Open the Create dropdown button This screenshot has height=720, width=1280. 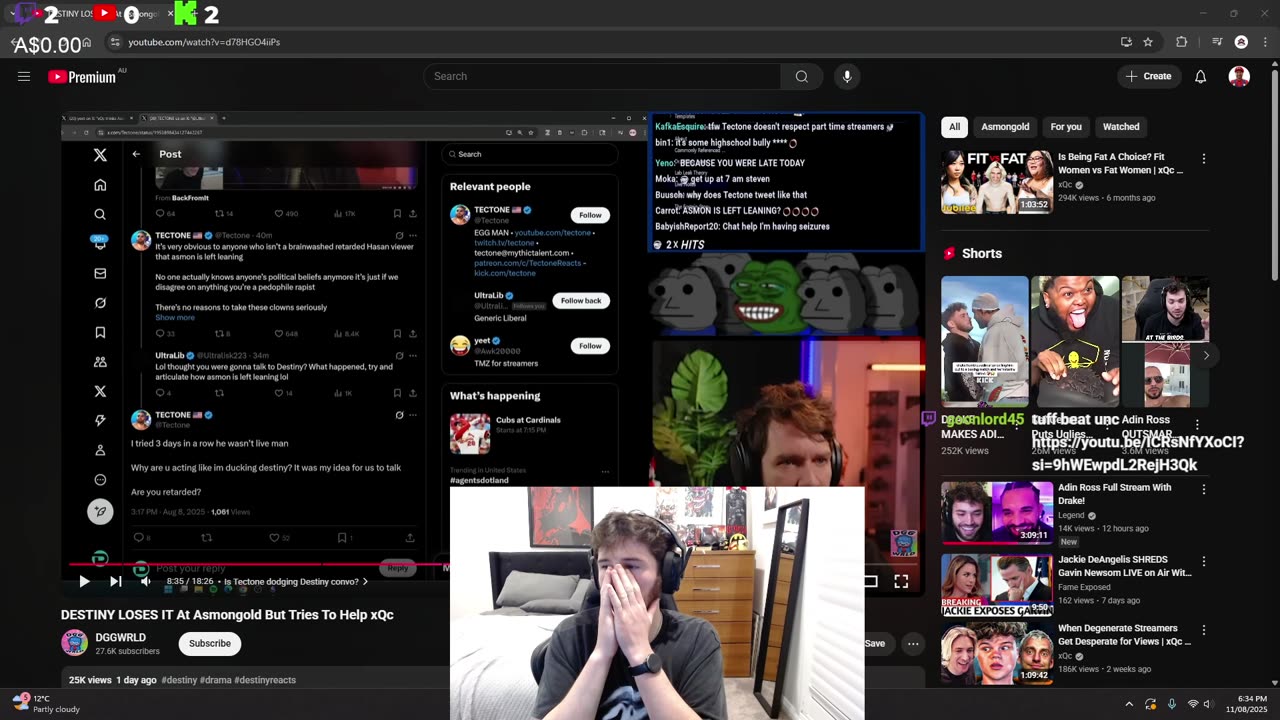[1149, 76]
